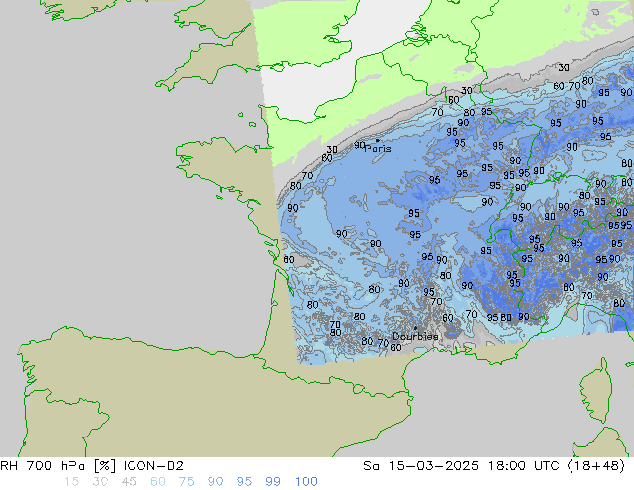The image size is (634, 490).
Task: Click the forecast run label '(18+48)'
Action: [596, 466]
